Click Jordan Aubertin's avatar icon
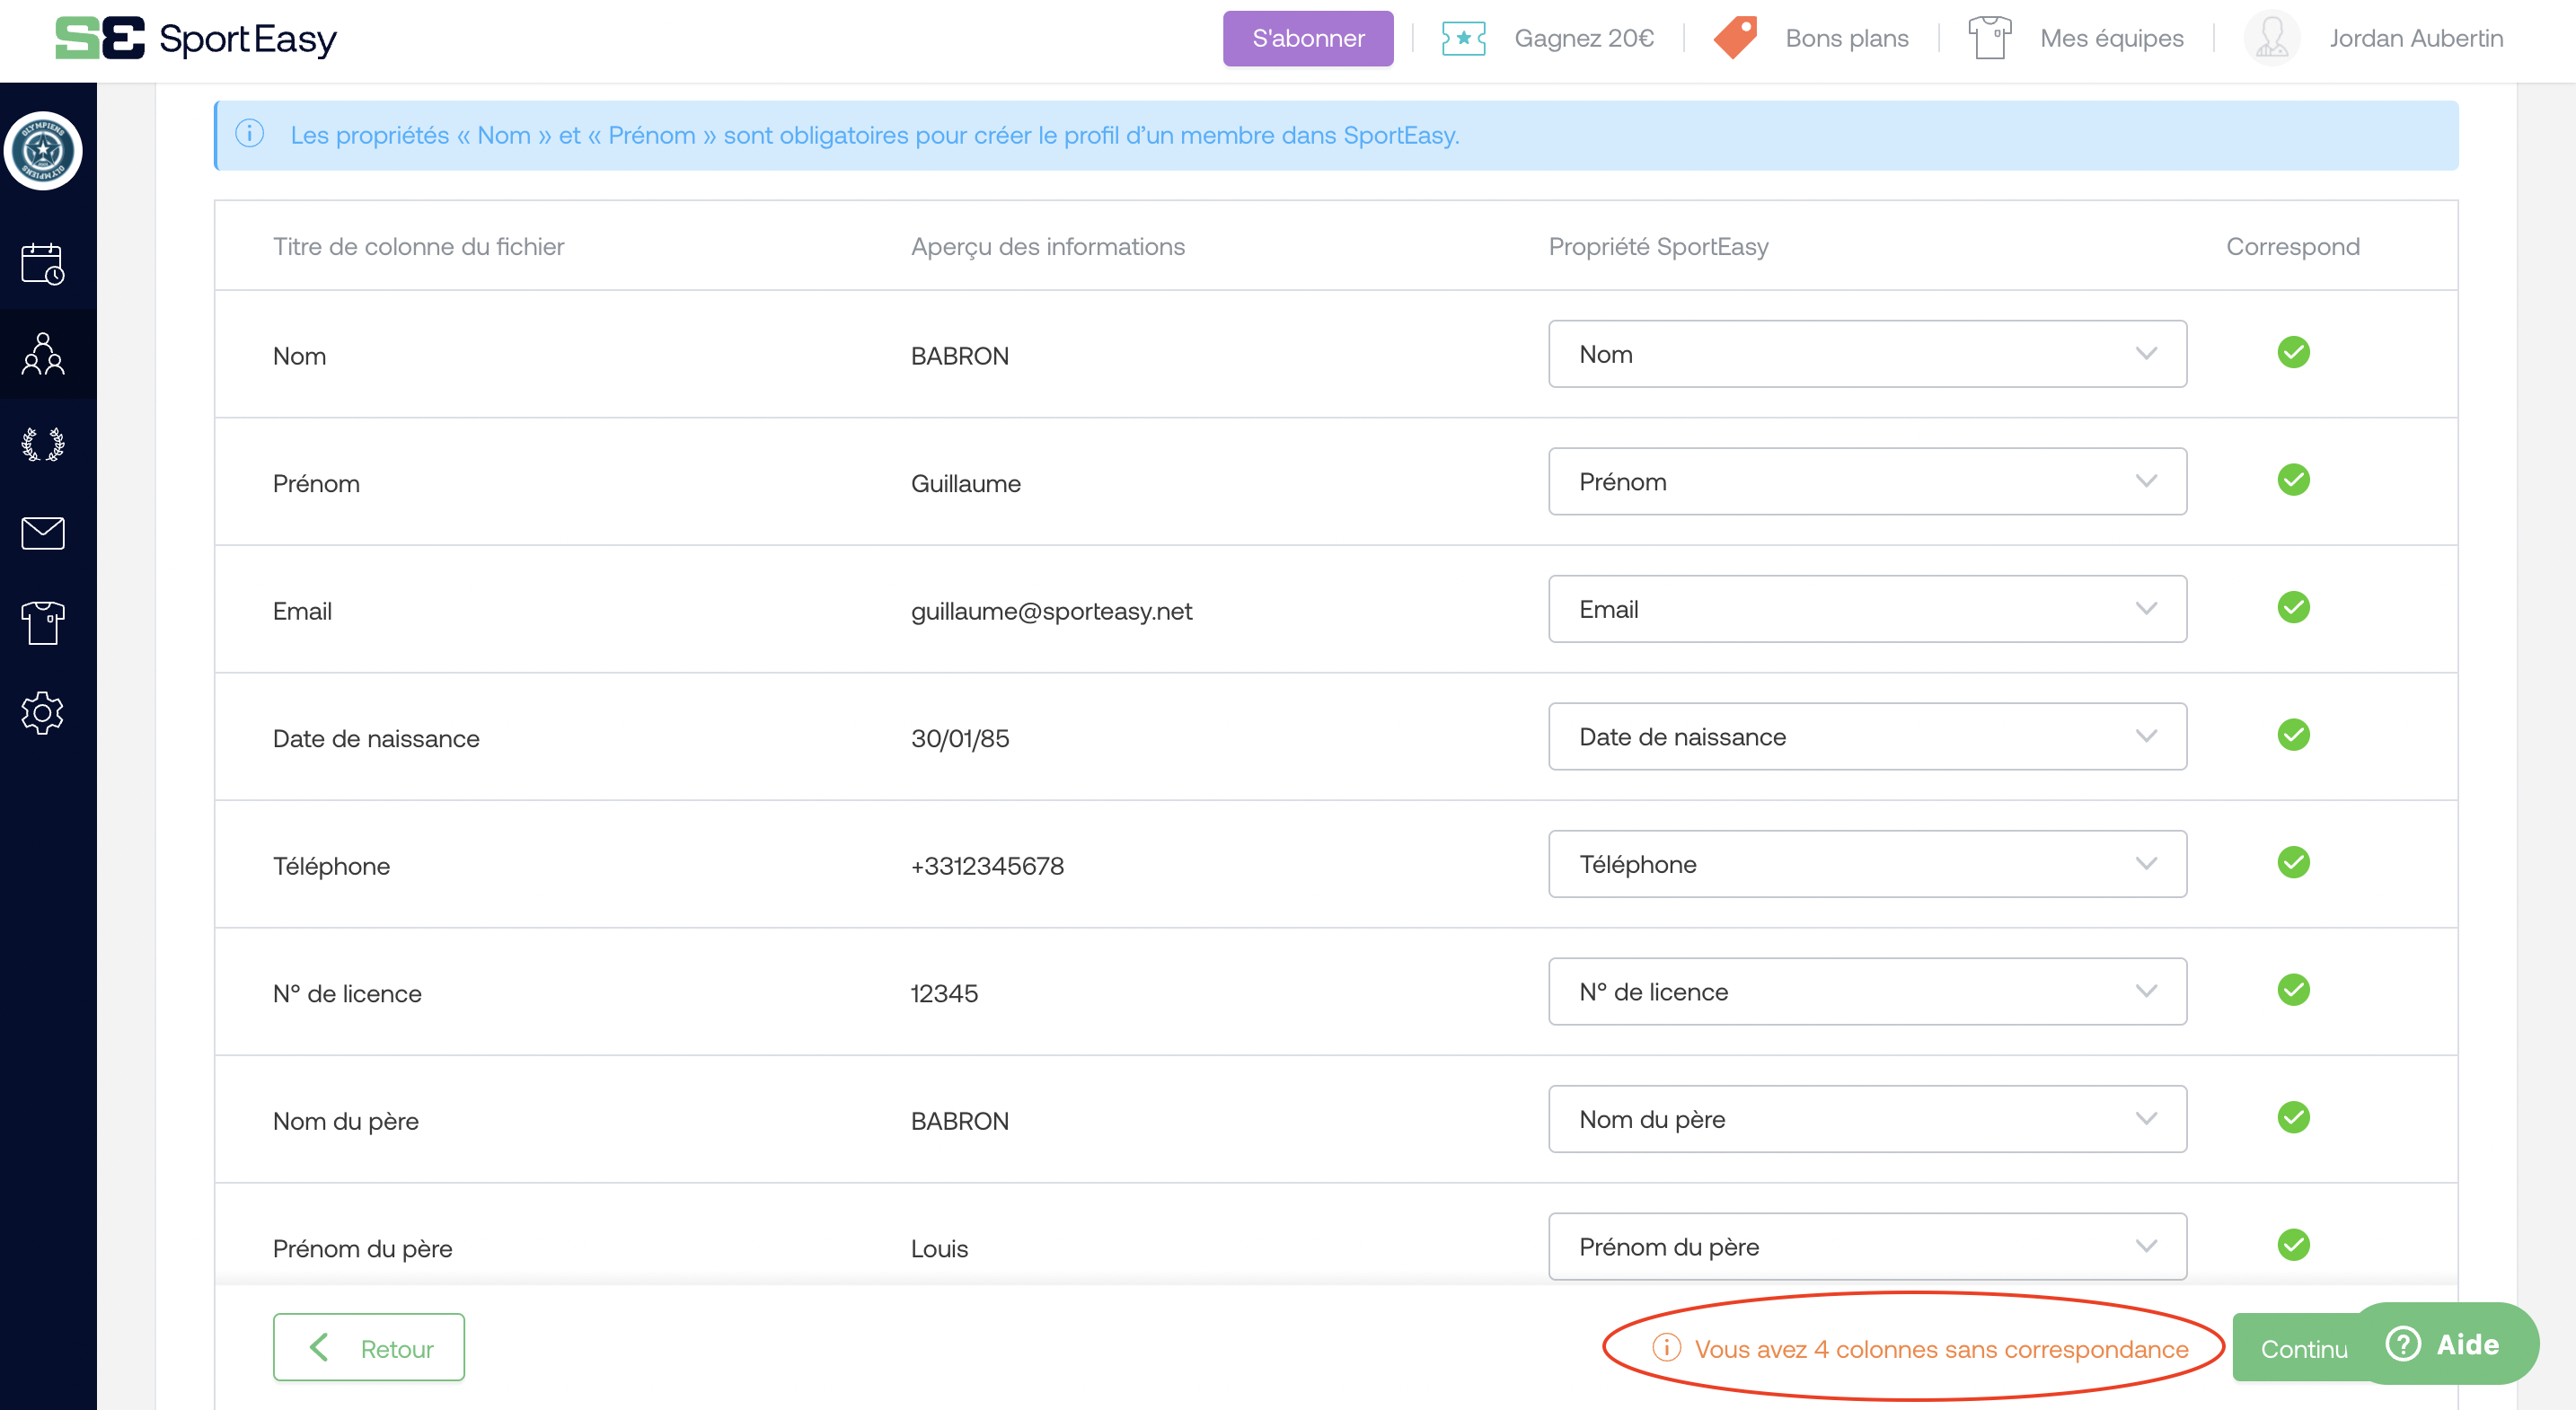 coord(2272,38)
